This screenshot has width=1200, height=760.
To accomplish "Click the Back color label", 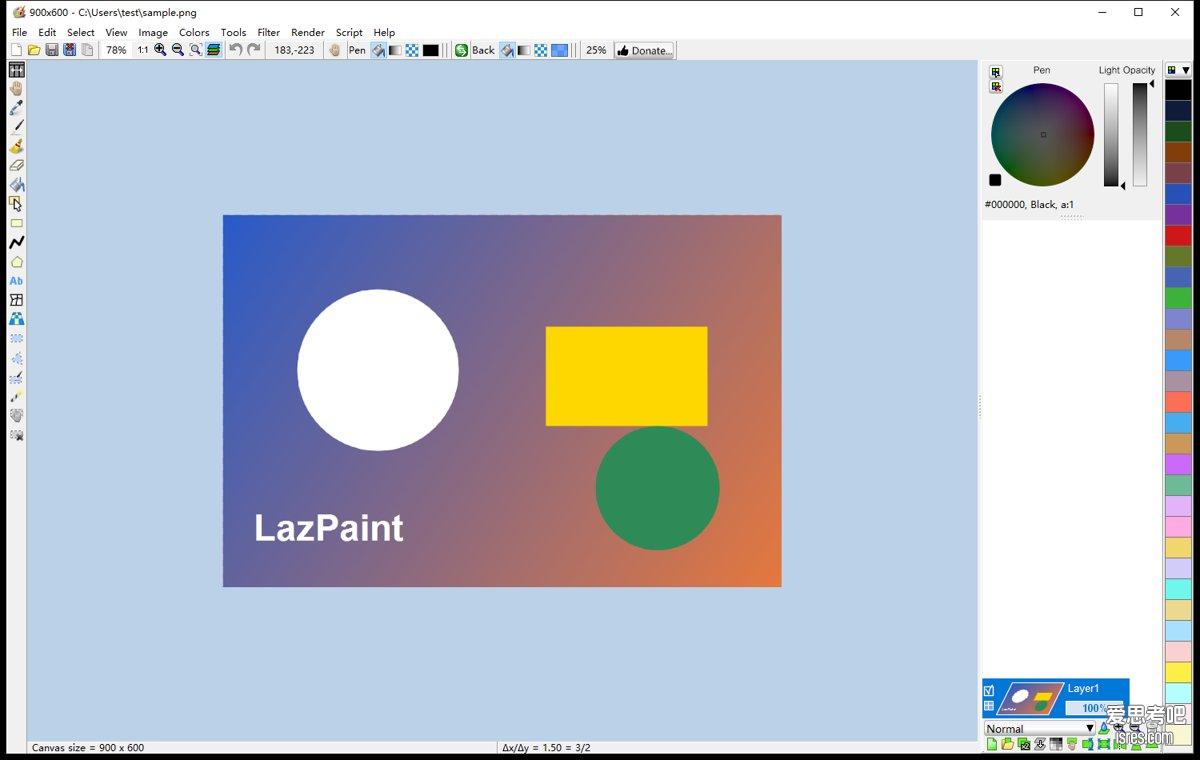I will coord(483,50).
